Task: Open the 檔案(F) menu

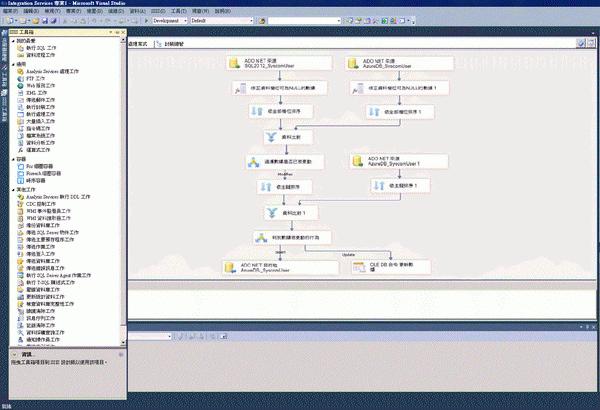Action: click(x=10, y=11)
